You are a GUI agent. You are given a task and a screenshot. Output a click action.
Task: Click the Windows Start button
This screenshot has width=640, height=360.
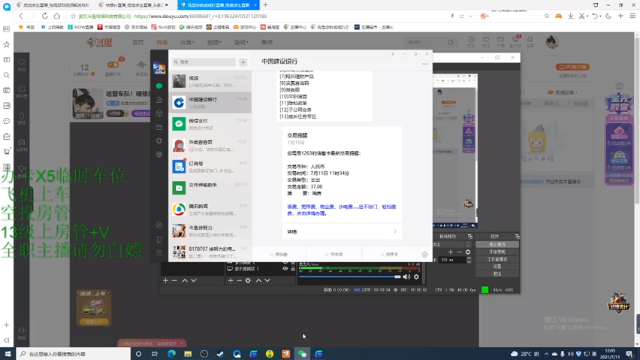pos(8,354)
